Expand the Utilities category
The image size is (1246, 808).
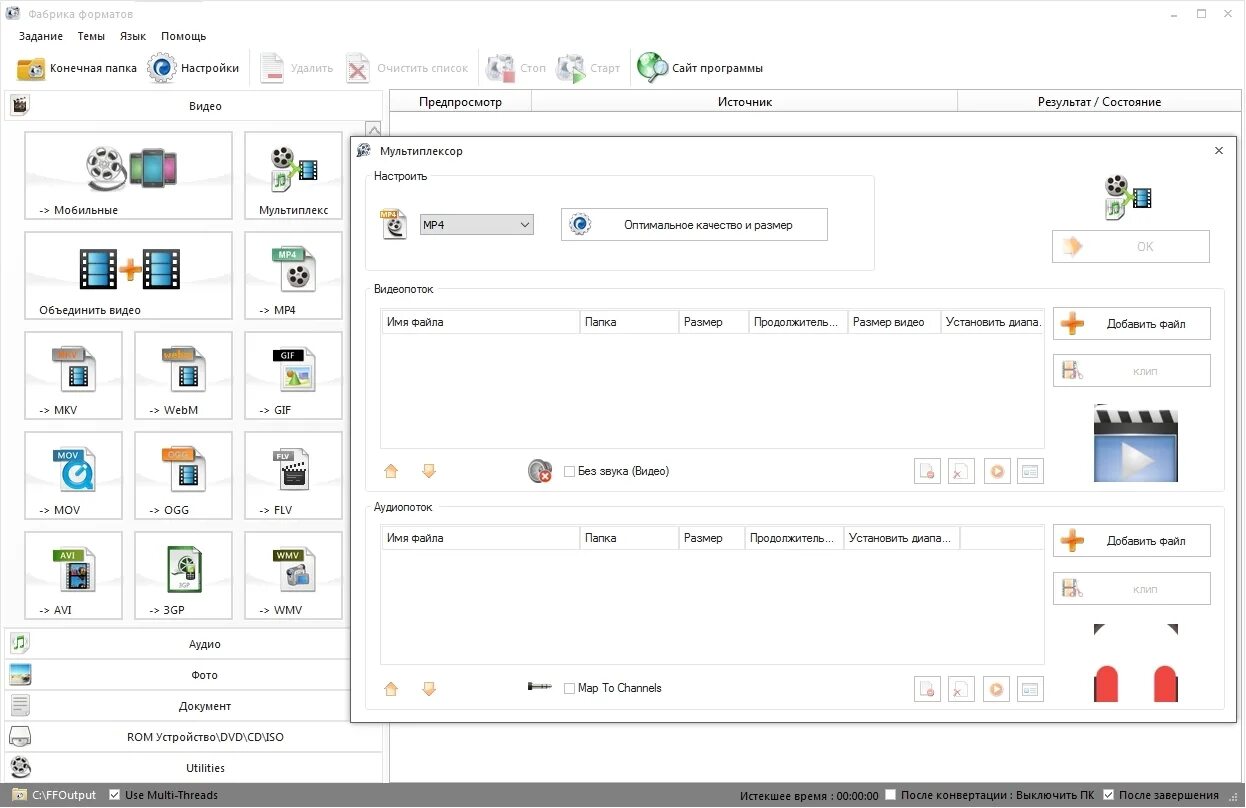193,768
